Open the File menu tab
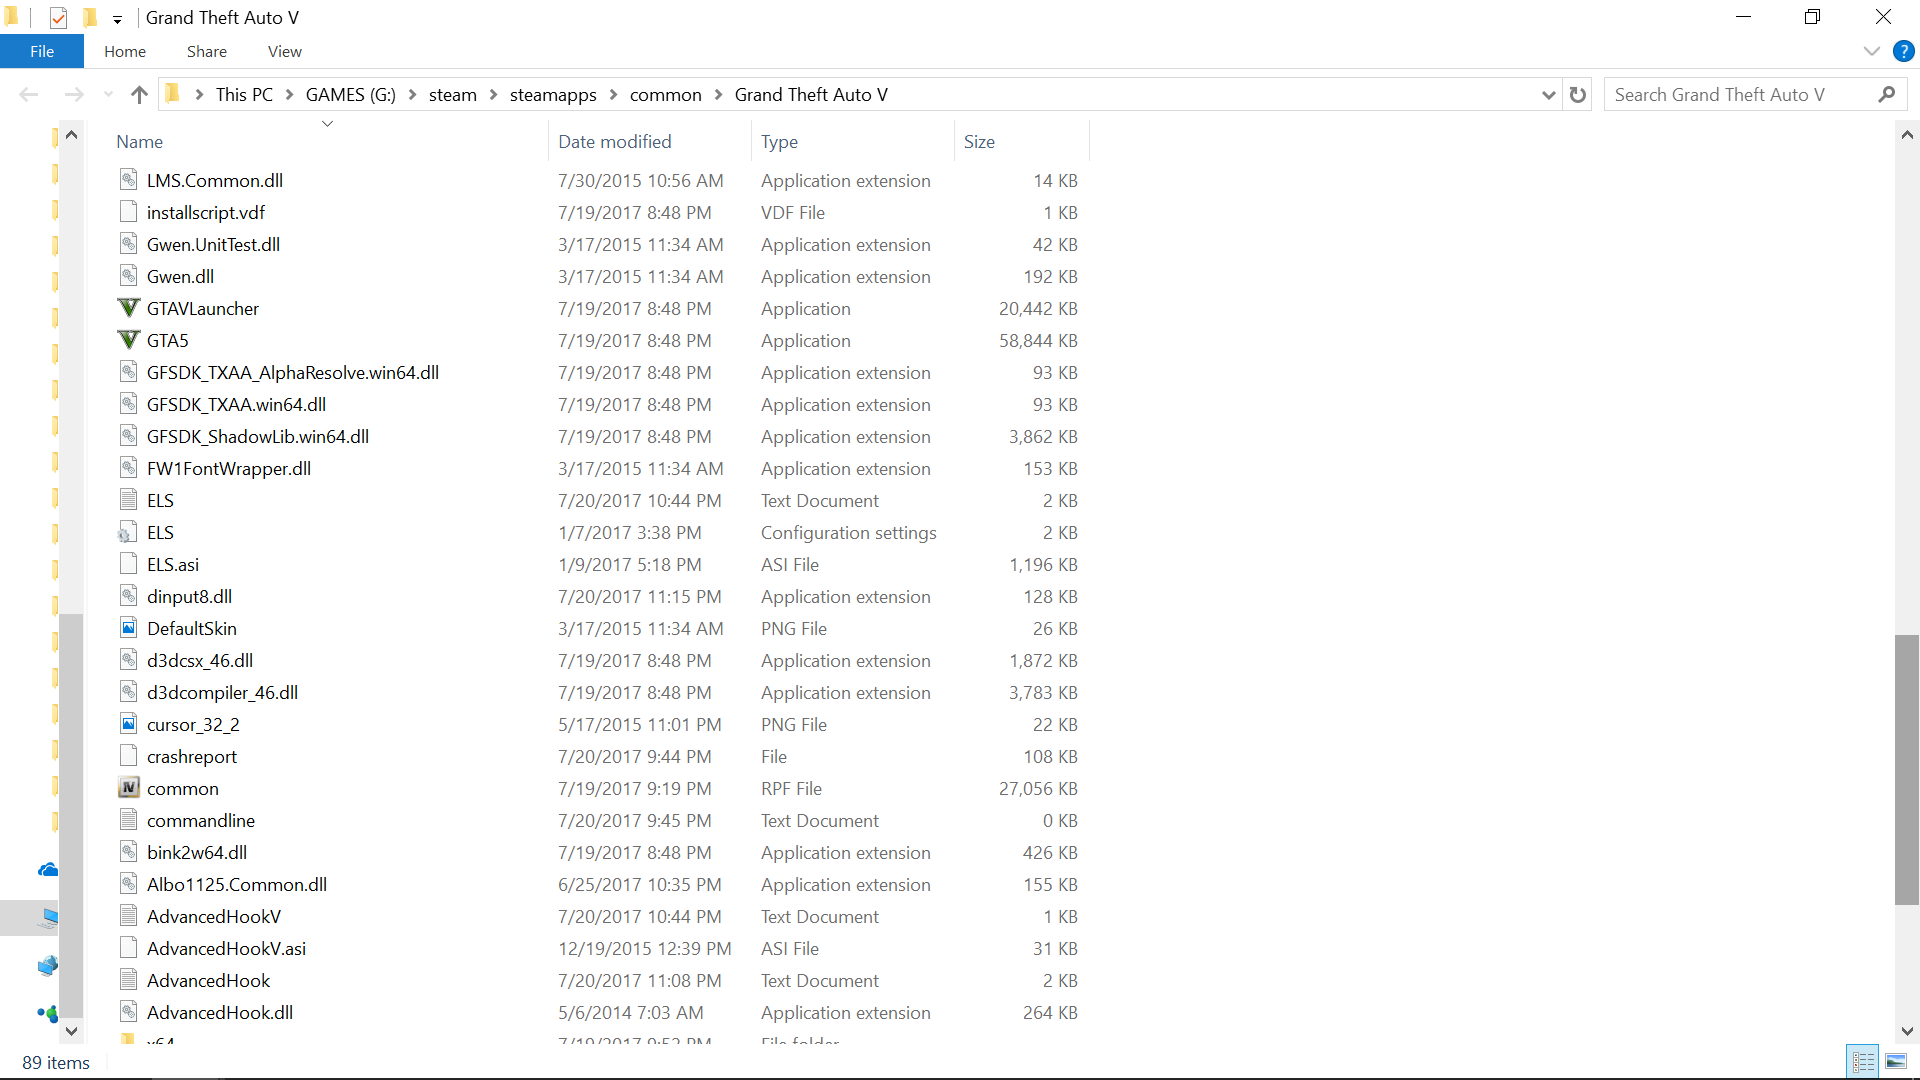The height and width of the screenshot is (1080, 1920). point(42,51)
